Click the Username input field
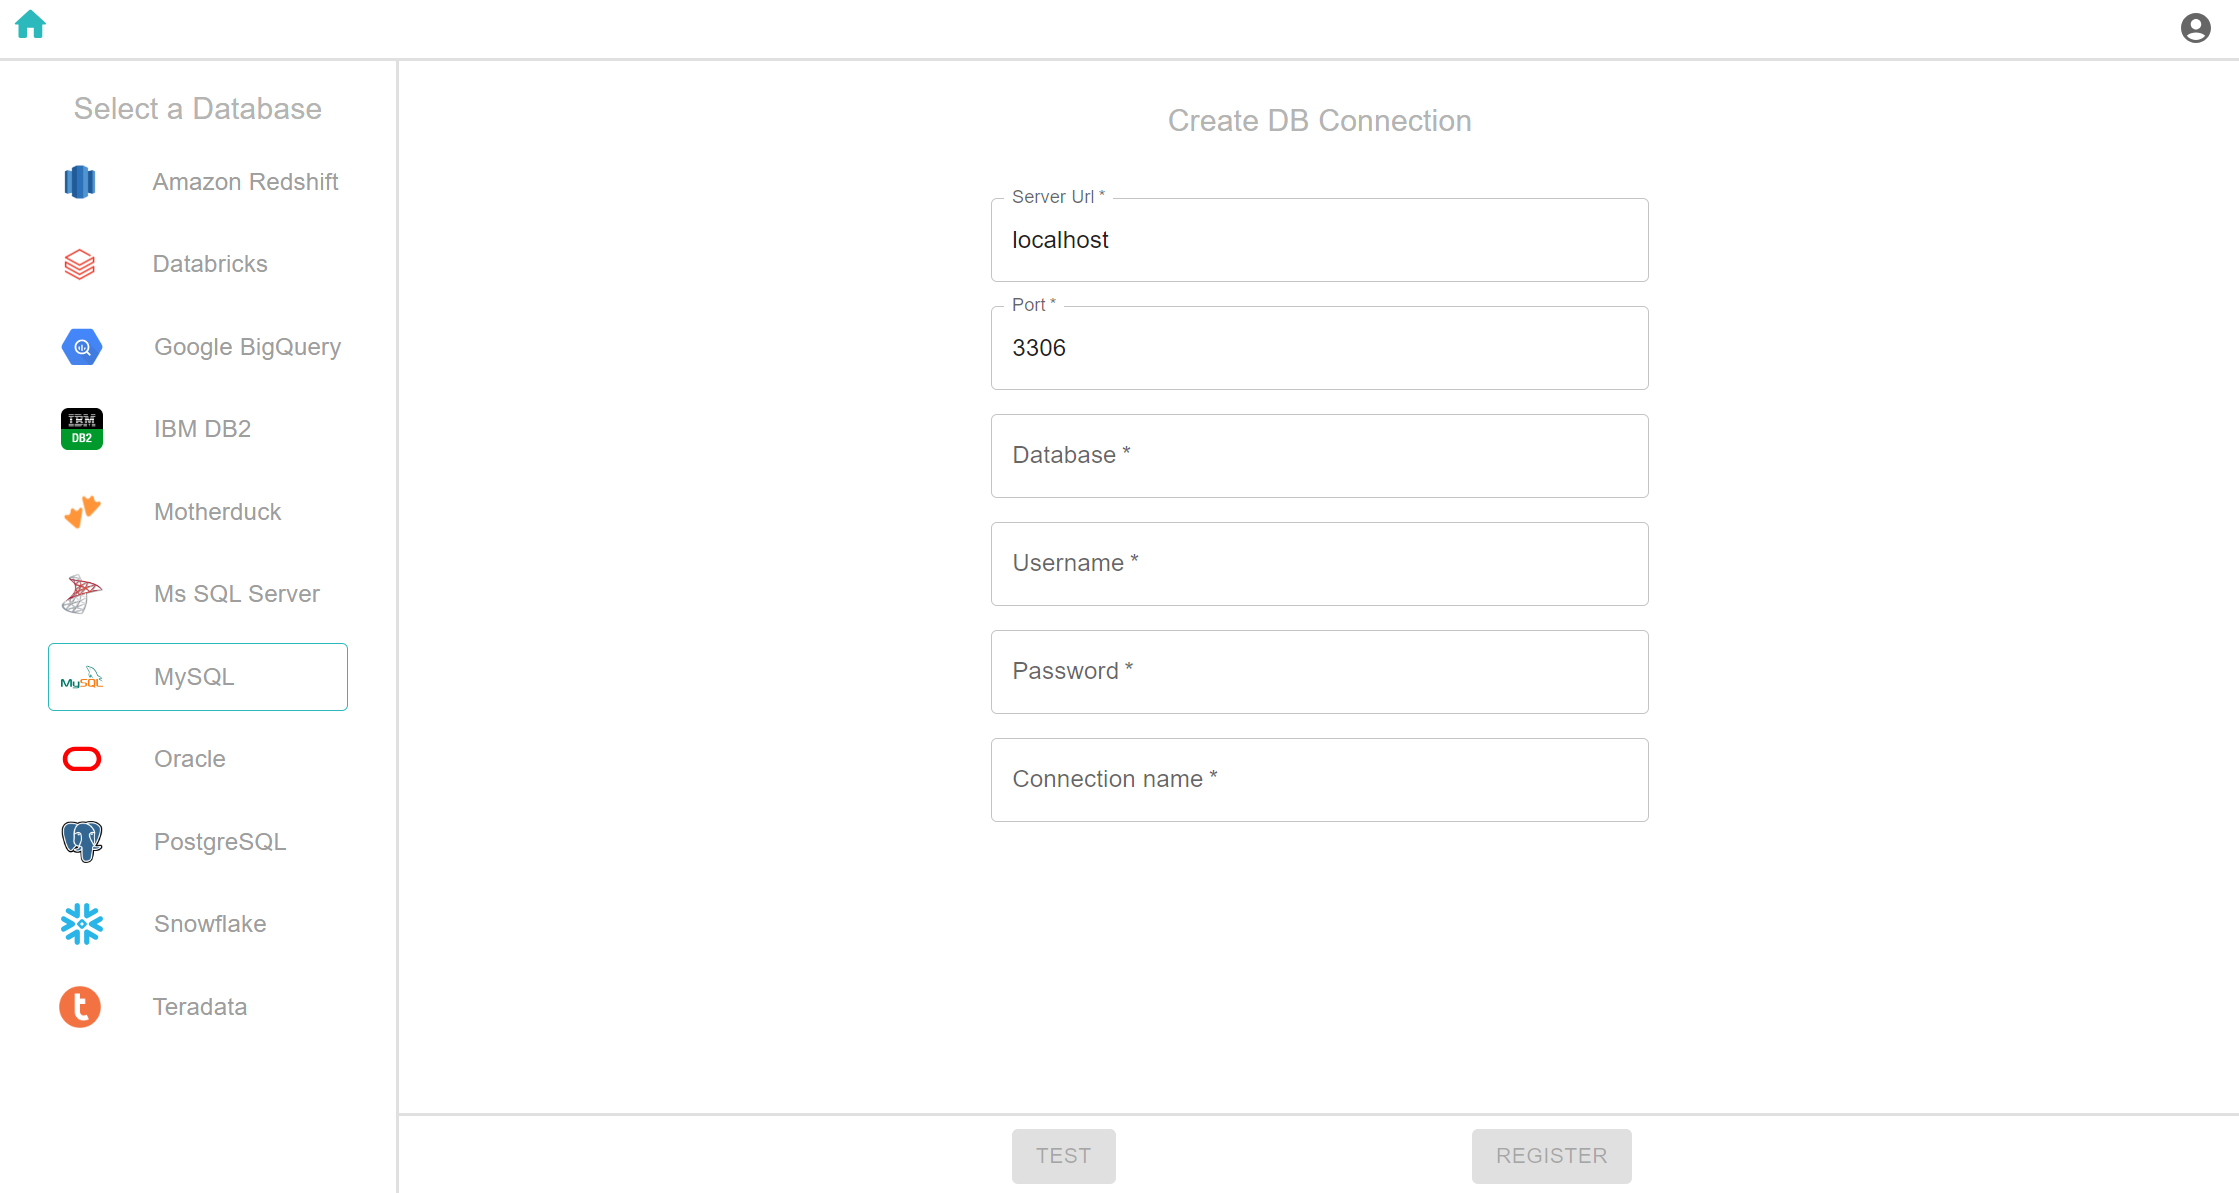 [x=1319, y=562]
